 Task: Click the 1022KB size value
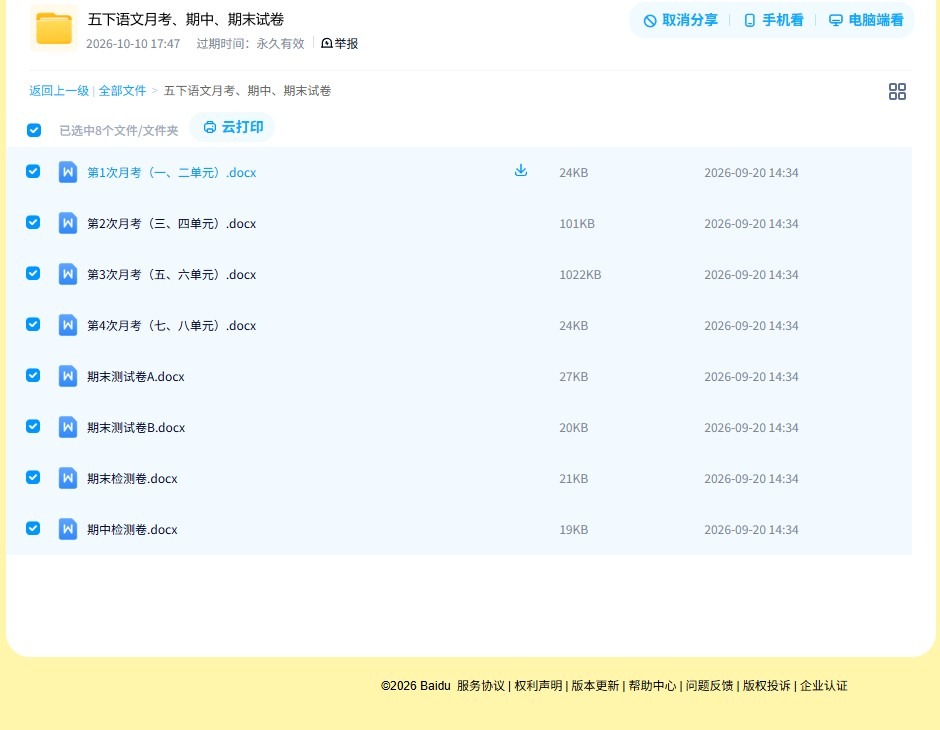coord(580,274)
